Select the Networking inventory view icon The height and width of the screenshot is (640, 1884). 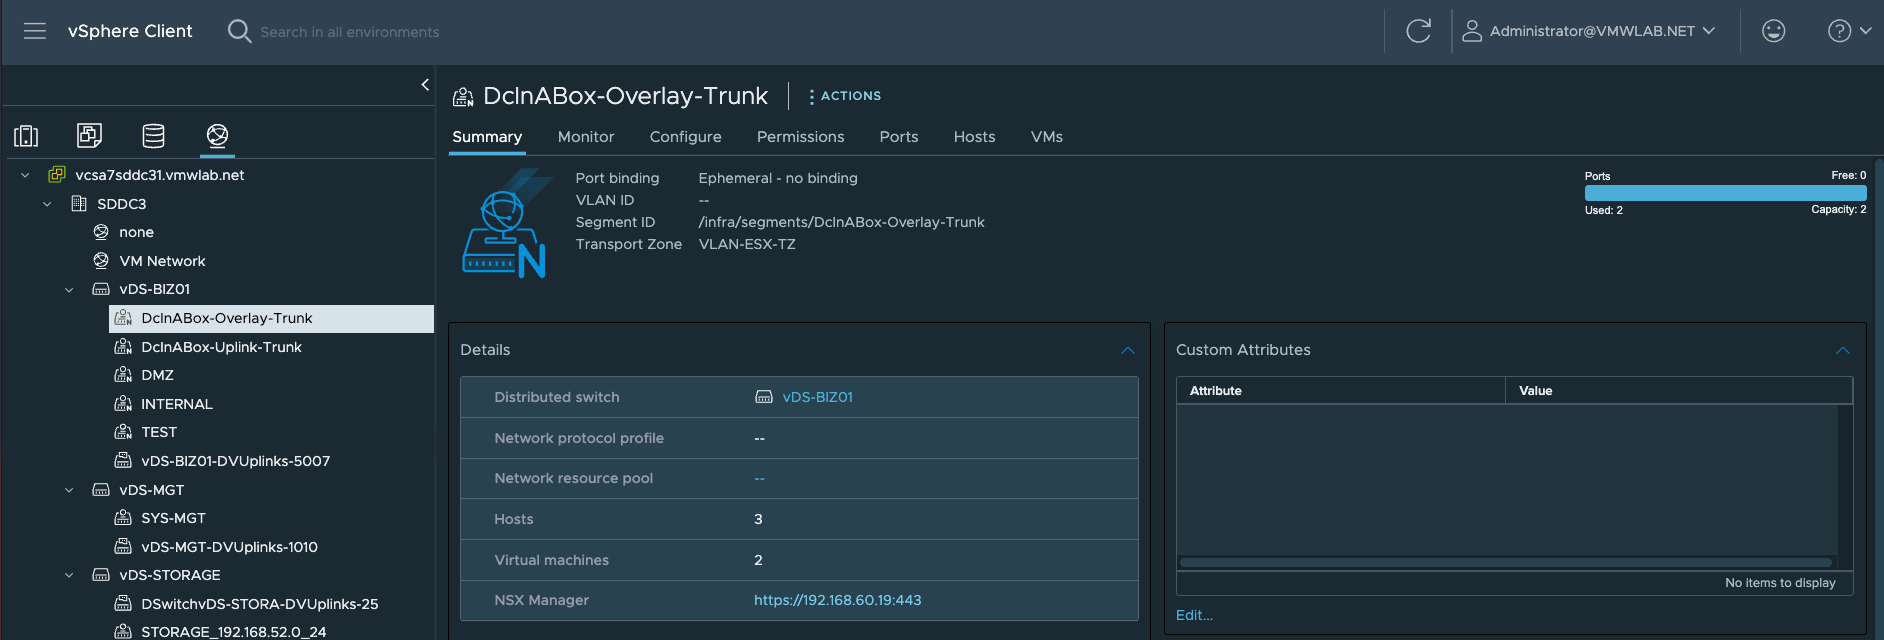pyautogui.click(x=217, y=135)
